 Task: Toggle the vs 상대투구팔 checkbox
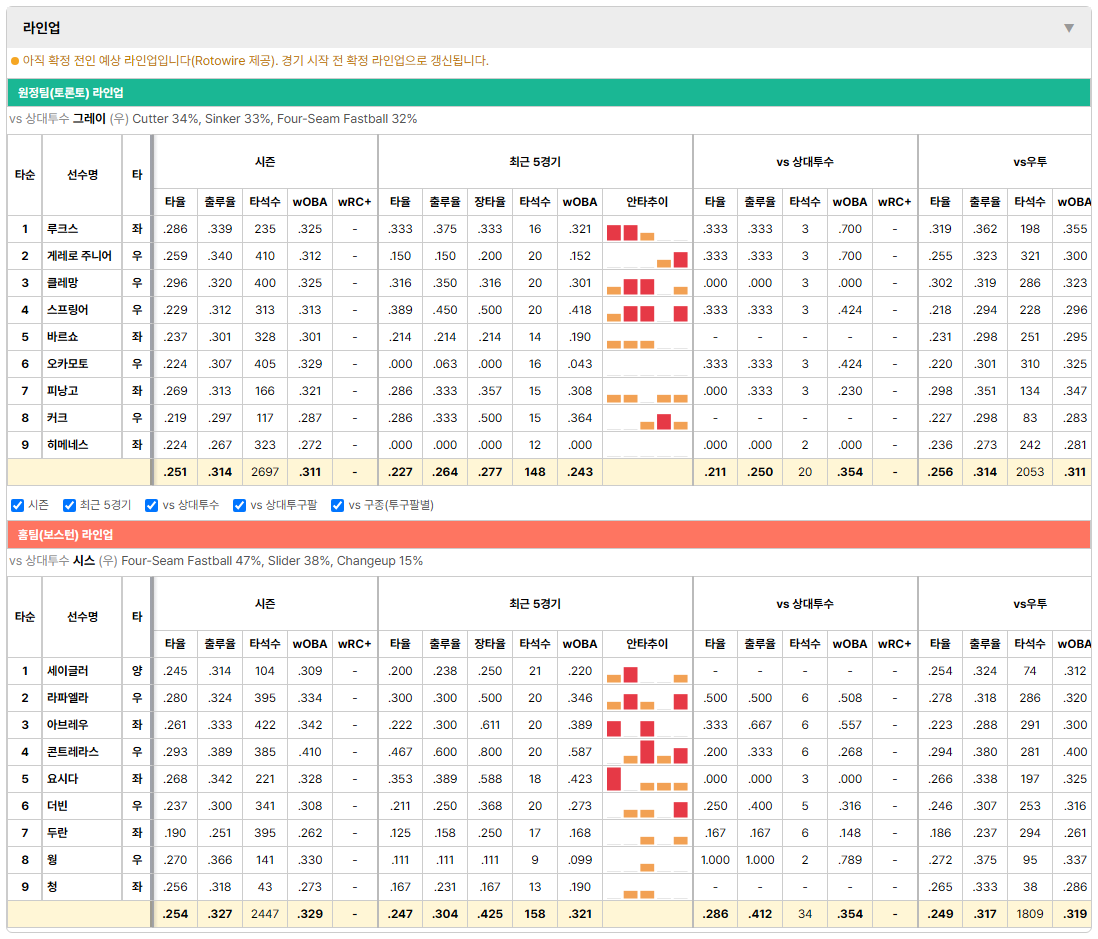tap(239, 505)
